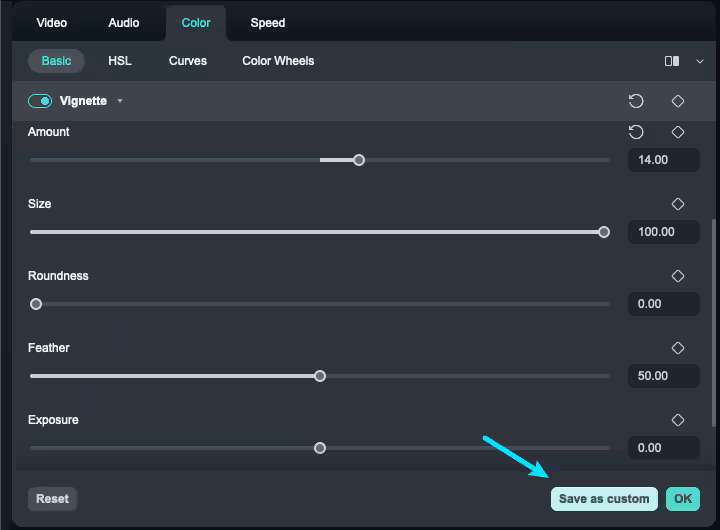Add a keyframe for Exposure
720x530 pixels.
[678, 420]
